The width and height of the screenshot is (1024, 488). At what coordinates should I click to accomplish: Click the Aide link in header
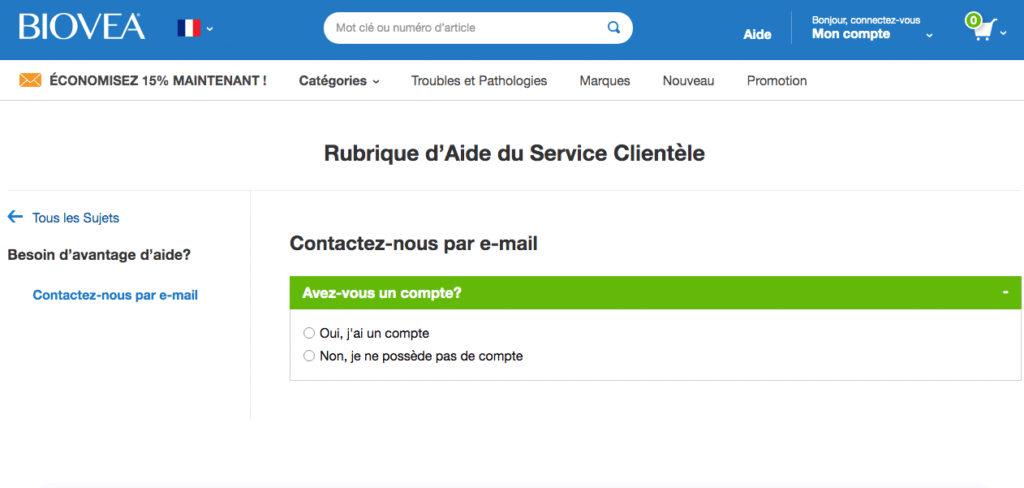[757, 35]
